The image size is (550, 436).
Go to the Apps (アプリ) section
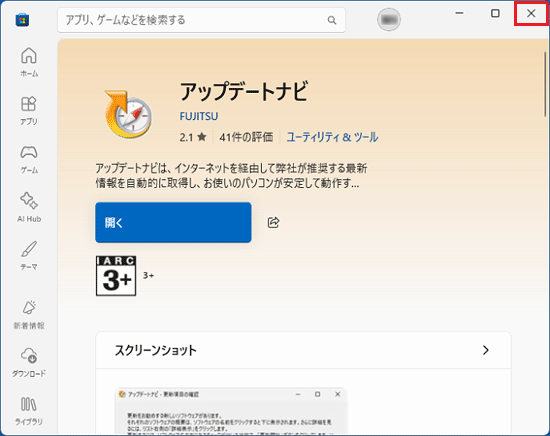click(29, 110)
